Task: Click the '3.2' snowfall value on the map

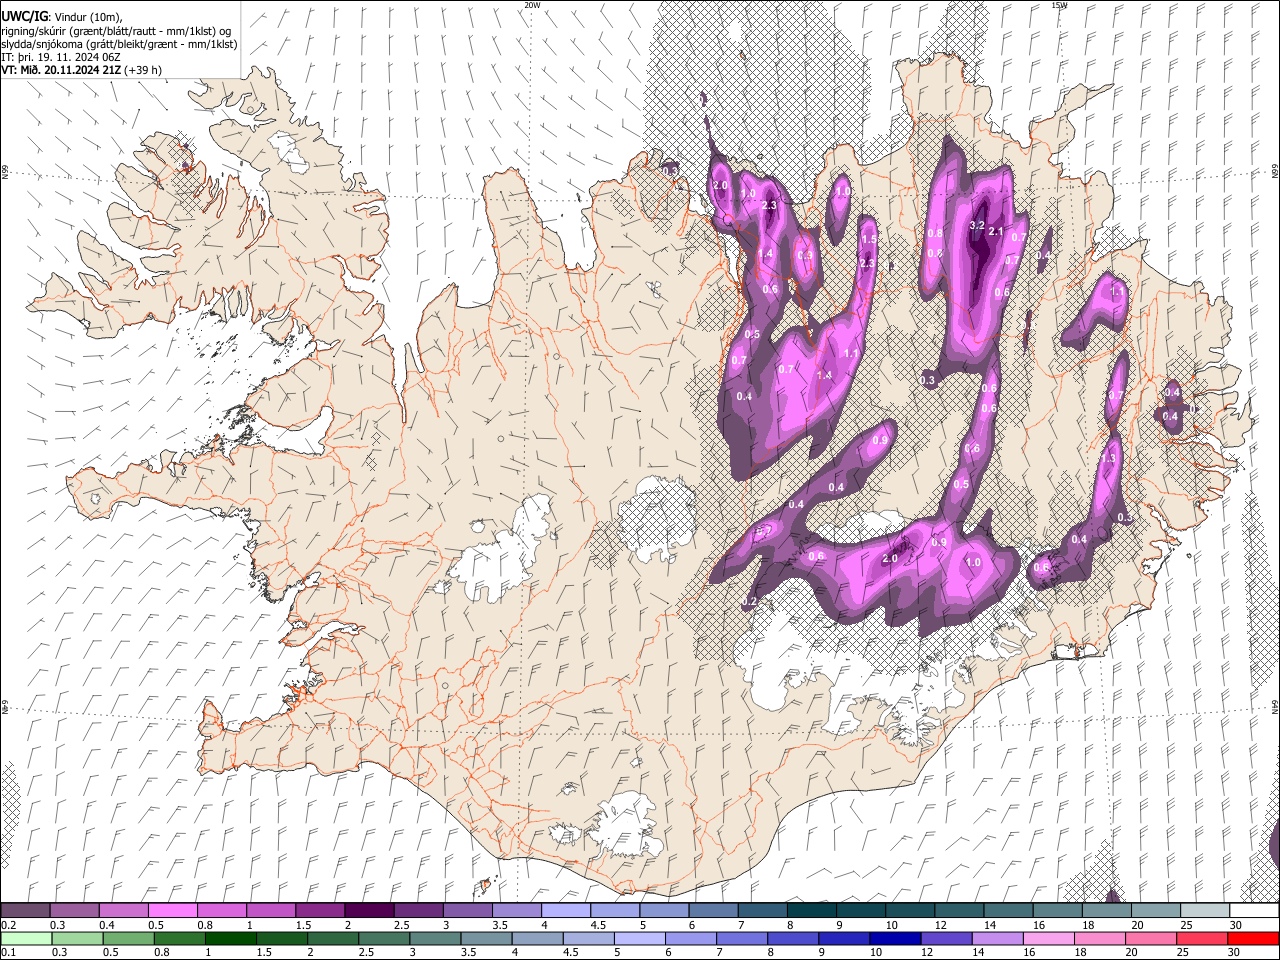Action: point(978,226)
